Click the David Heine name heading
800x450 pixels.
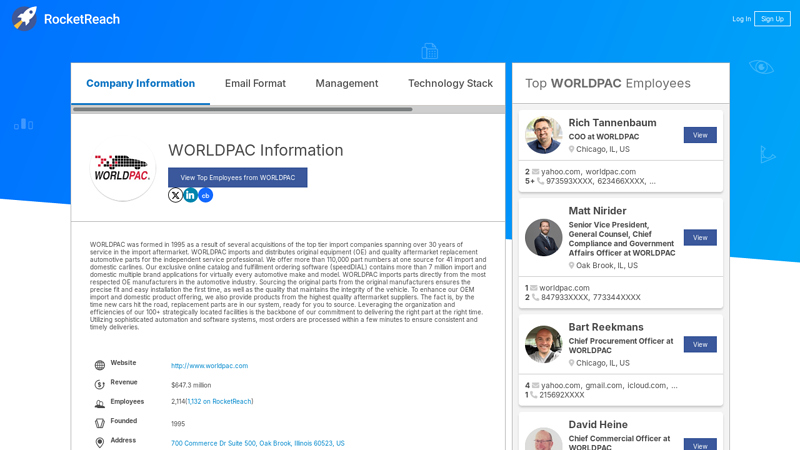598,425
